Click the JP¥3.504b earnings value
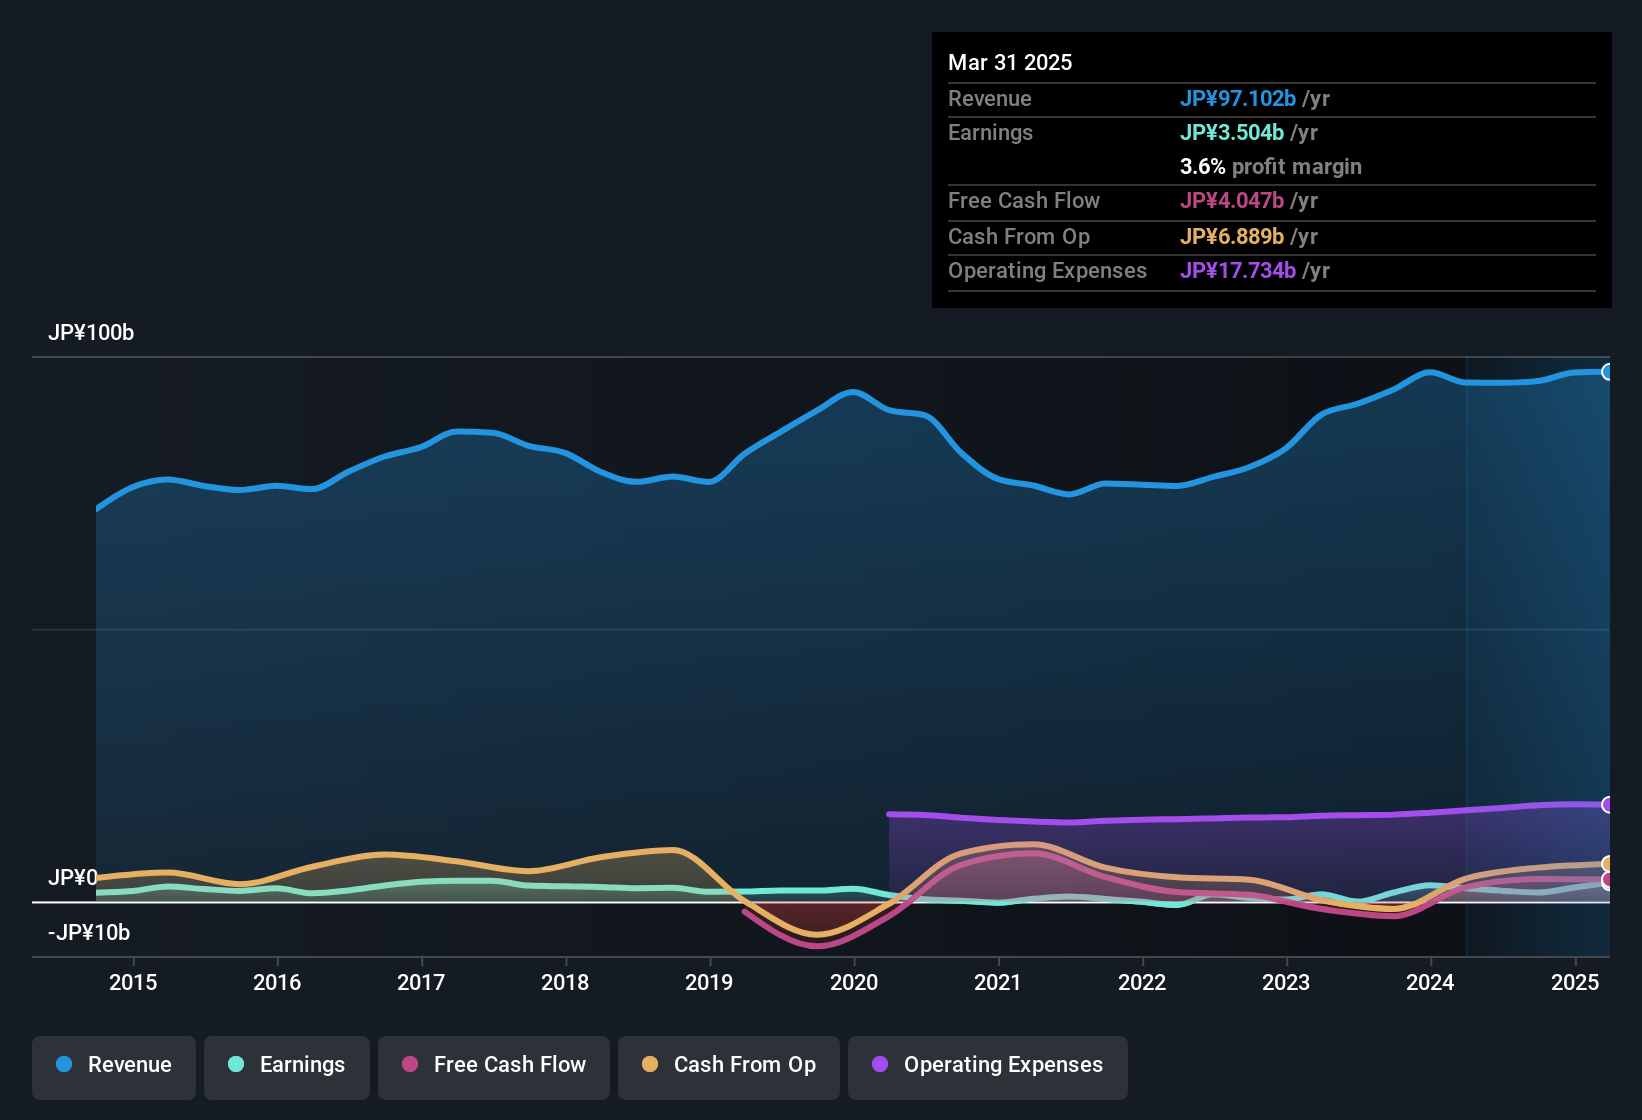The image size is (1642, 1120). 1232,132
